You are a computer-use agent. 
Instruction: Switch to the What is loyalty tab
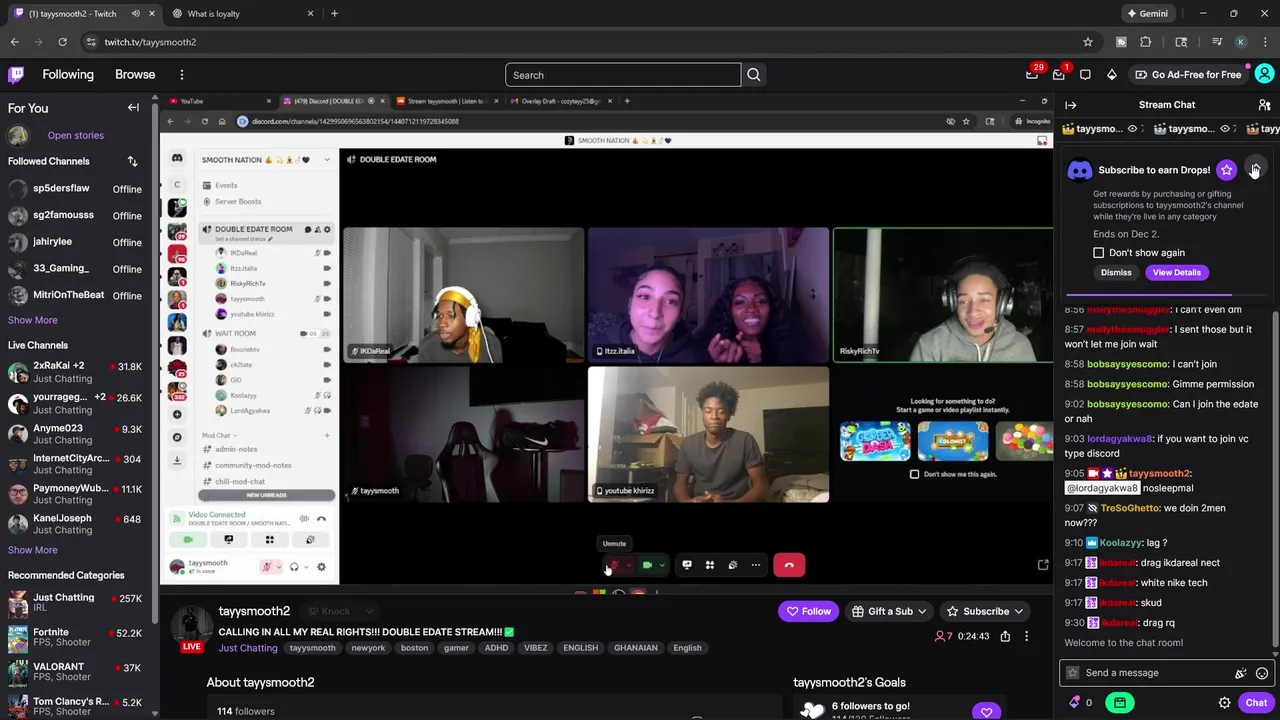click(x=243, y=14)
